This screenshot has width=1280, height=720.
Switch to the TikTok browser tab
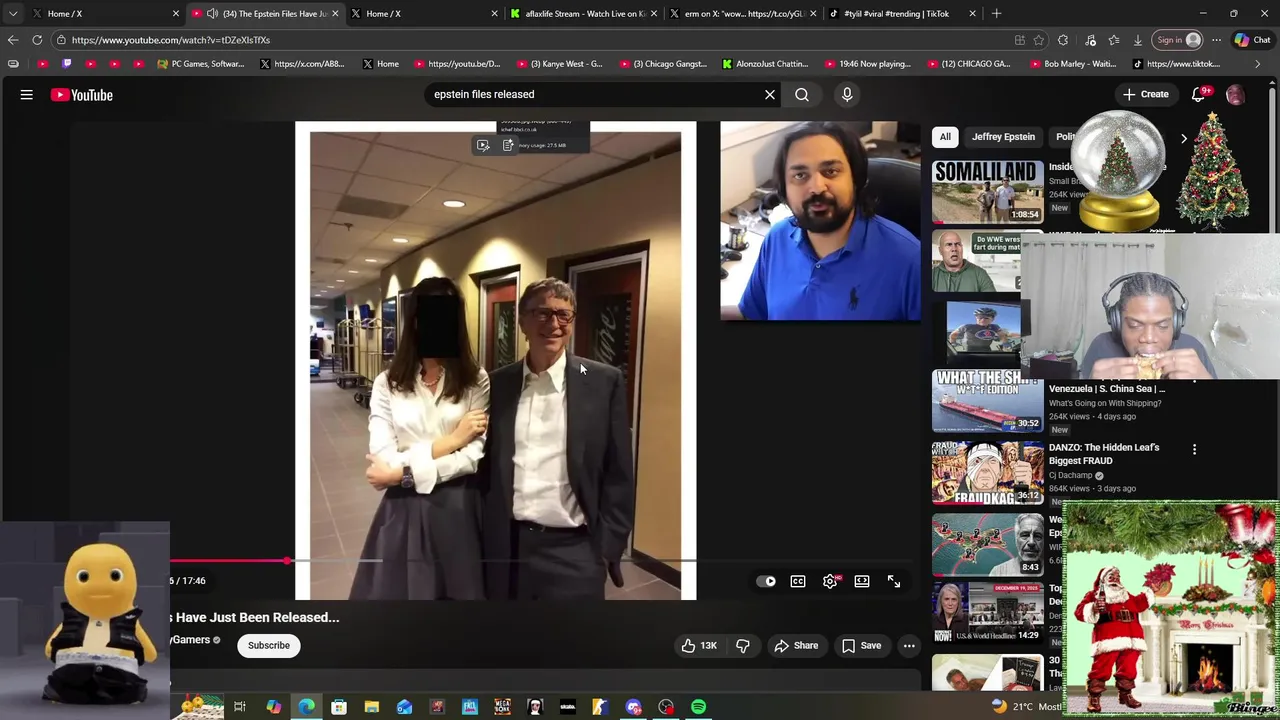click(x=903, y=14)
